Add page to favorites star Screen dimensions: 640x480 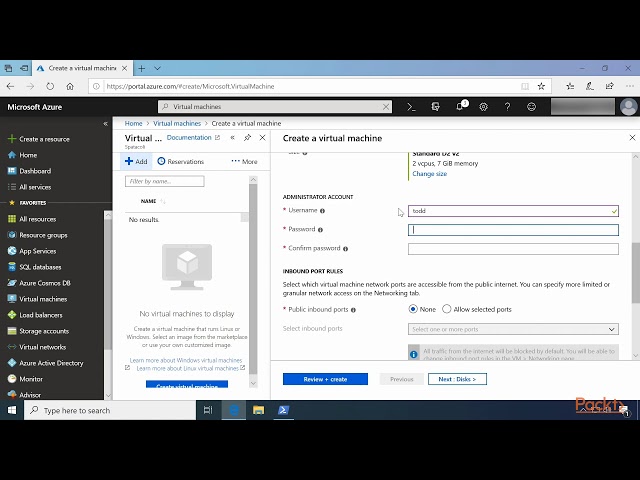point(541,86)
